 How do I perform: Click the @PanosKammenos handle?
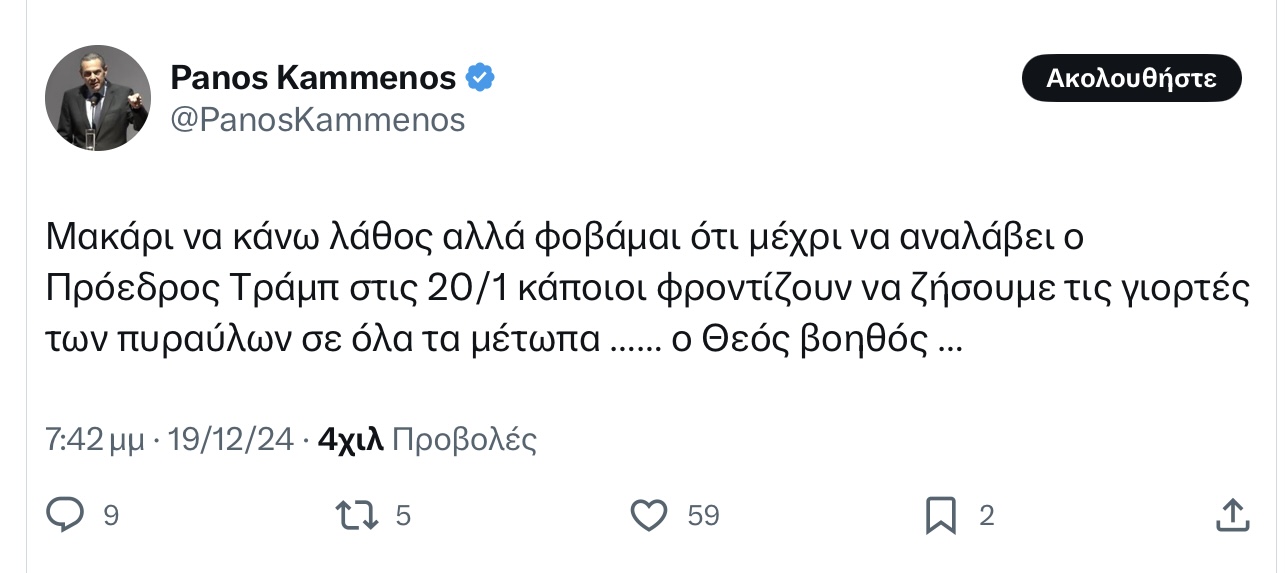pos(318,120)
